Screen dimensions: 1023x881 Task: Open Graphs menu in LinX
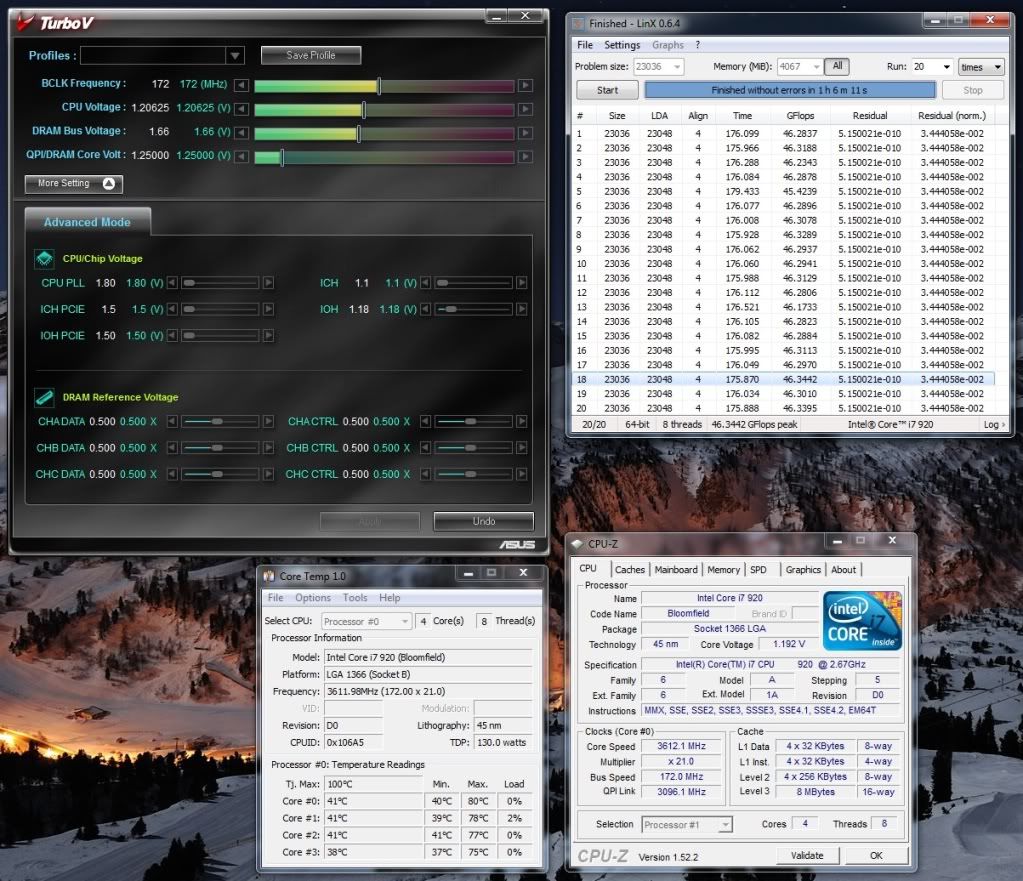tap(667, 45)
